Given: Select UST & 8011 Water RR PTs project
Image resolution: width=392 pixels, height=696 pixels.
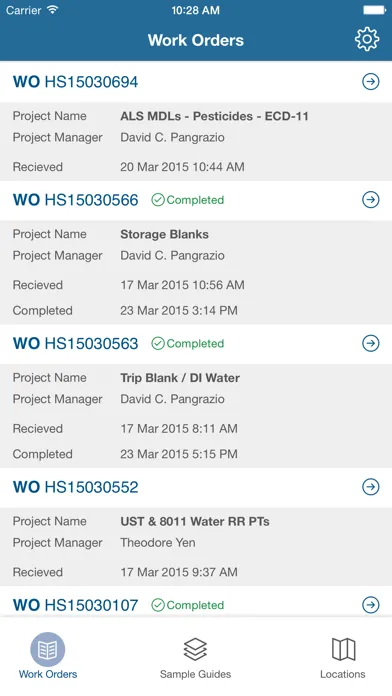Looking at the screenshot, I should (x=195, y=521).
